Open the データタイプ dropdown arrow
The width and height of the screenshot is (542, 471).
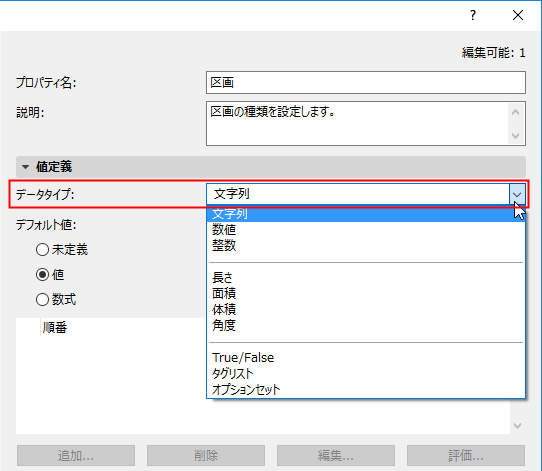[x=517, y=195]
